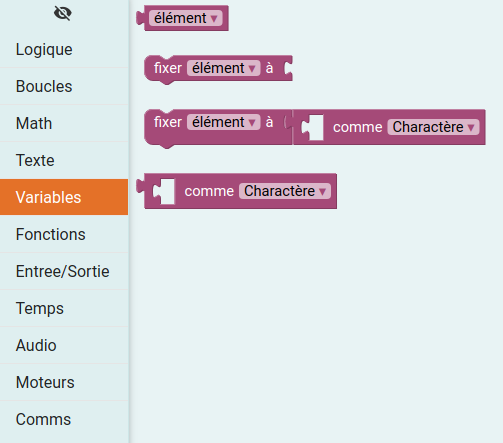Select the Temps category
Screen dimensions: 503x443
tap(64, 308)
